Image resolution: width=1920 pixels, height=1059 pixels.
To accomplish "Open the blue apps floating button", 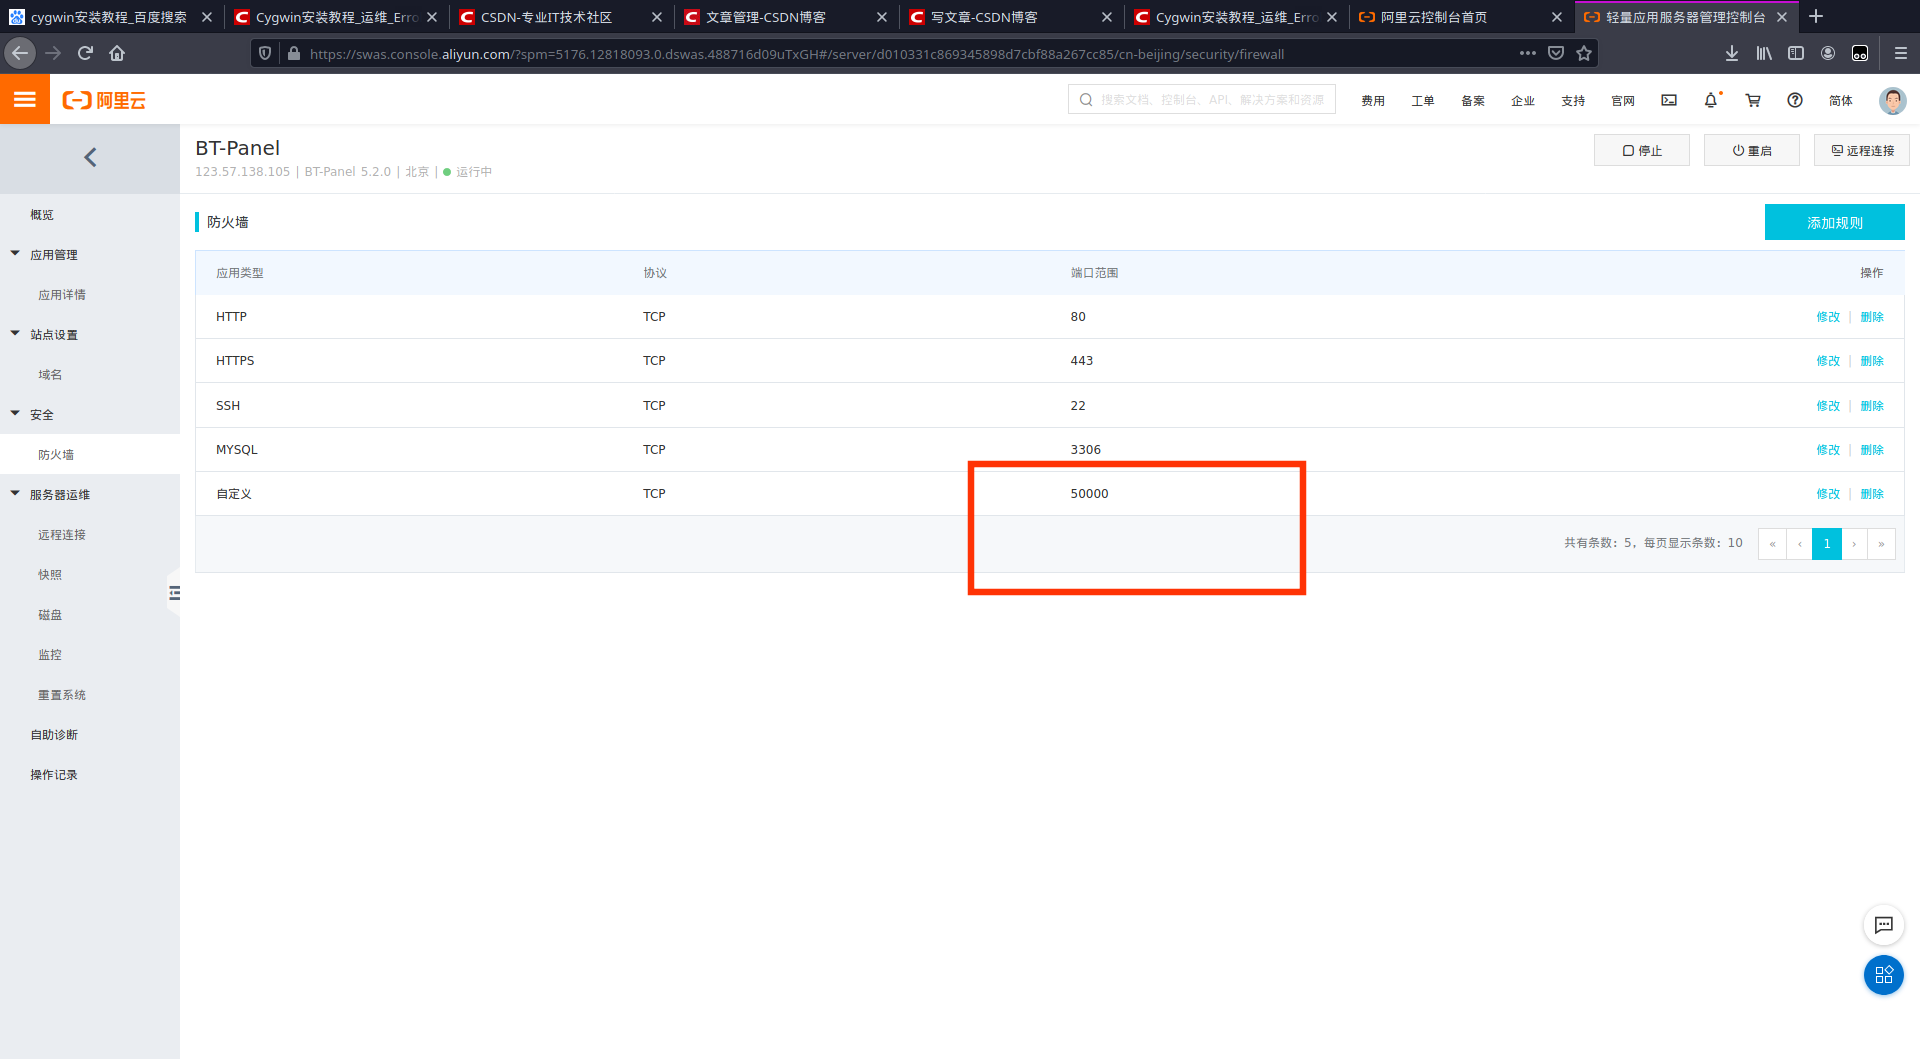I will tap(1883, 975).
